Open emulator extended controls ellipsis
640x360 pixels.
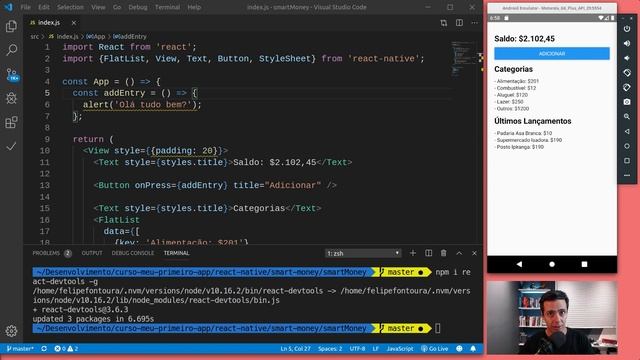pos(627,176)
